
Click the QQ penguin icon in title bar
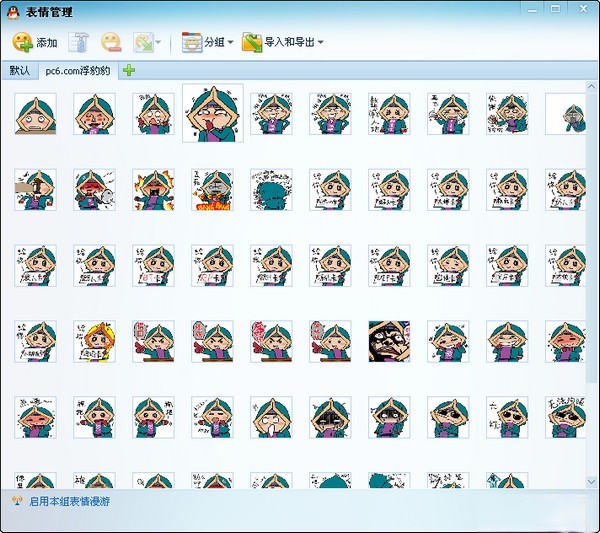point(12,11)
